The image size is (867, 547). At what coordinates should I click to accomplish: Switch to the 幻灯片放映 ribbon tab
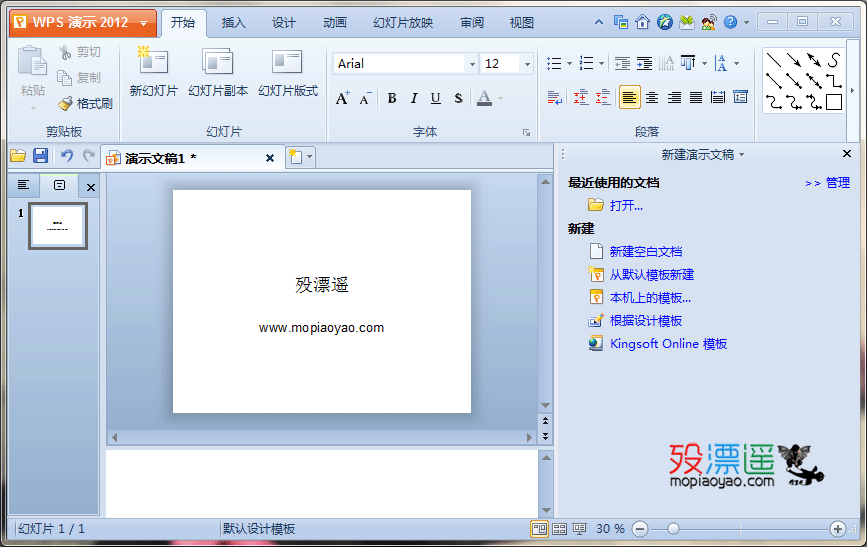[403, 23]
